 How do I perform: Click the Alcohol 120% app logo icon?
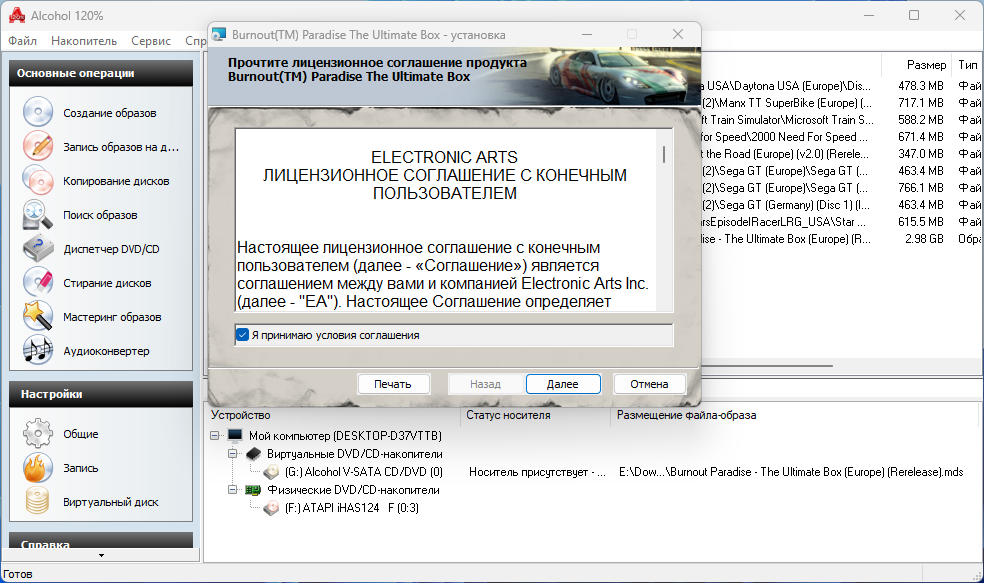[x=17, y=15]
